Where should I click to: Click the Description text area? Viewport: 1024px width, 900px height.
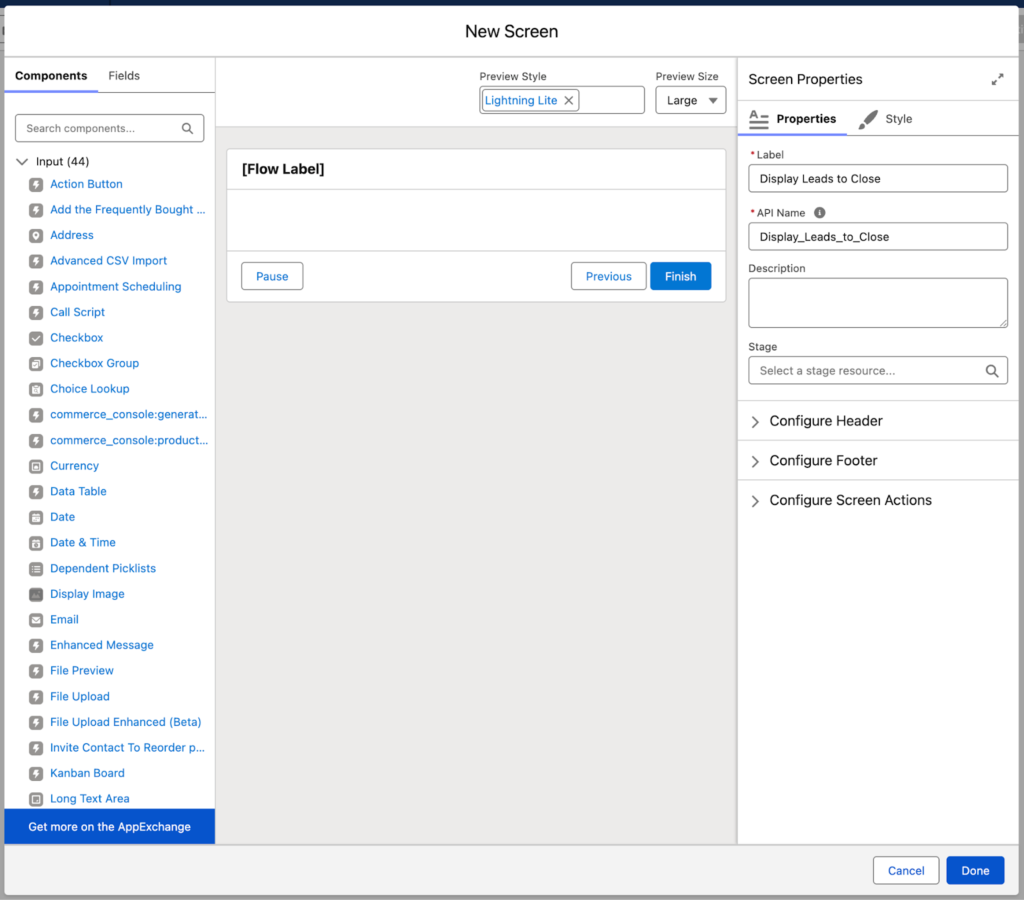(878, 303)
